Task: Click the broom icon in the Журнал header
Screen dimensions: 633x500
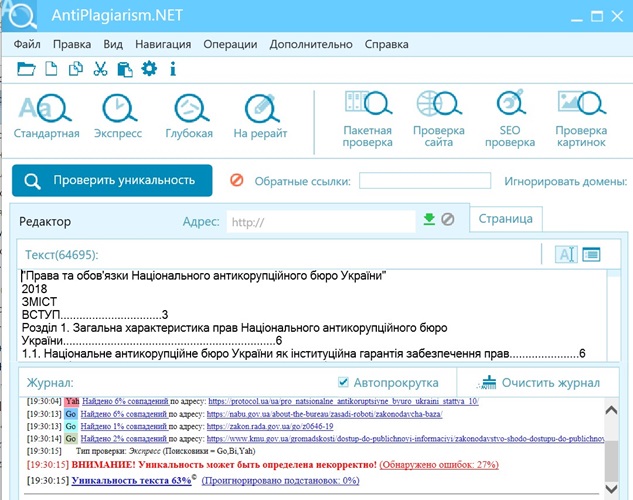Action: click(487, 383)
